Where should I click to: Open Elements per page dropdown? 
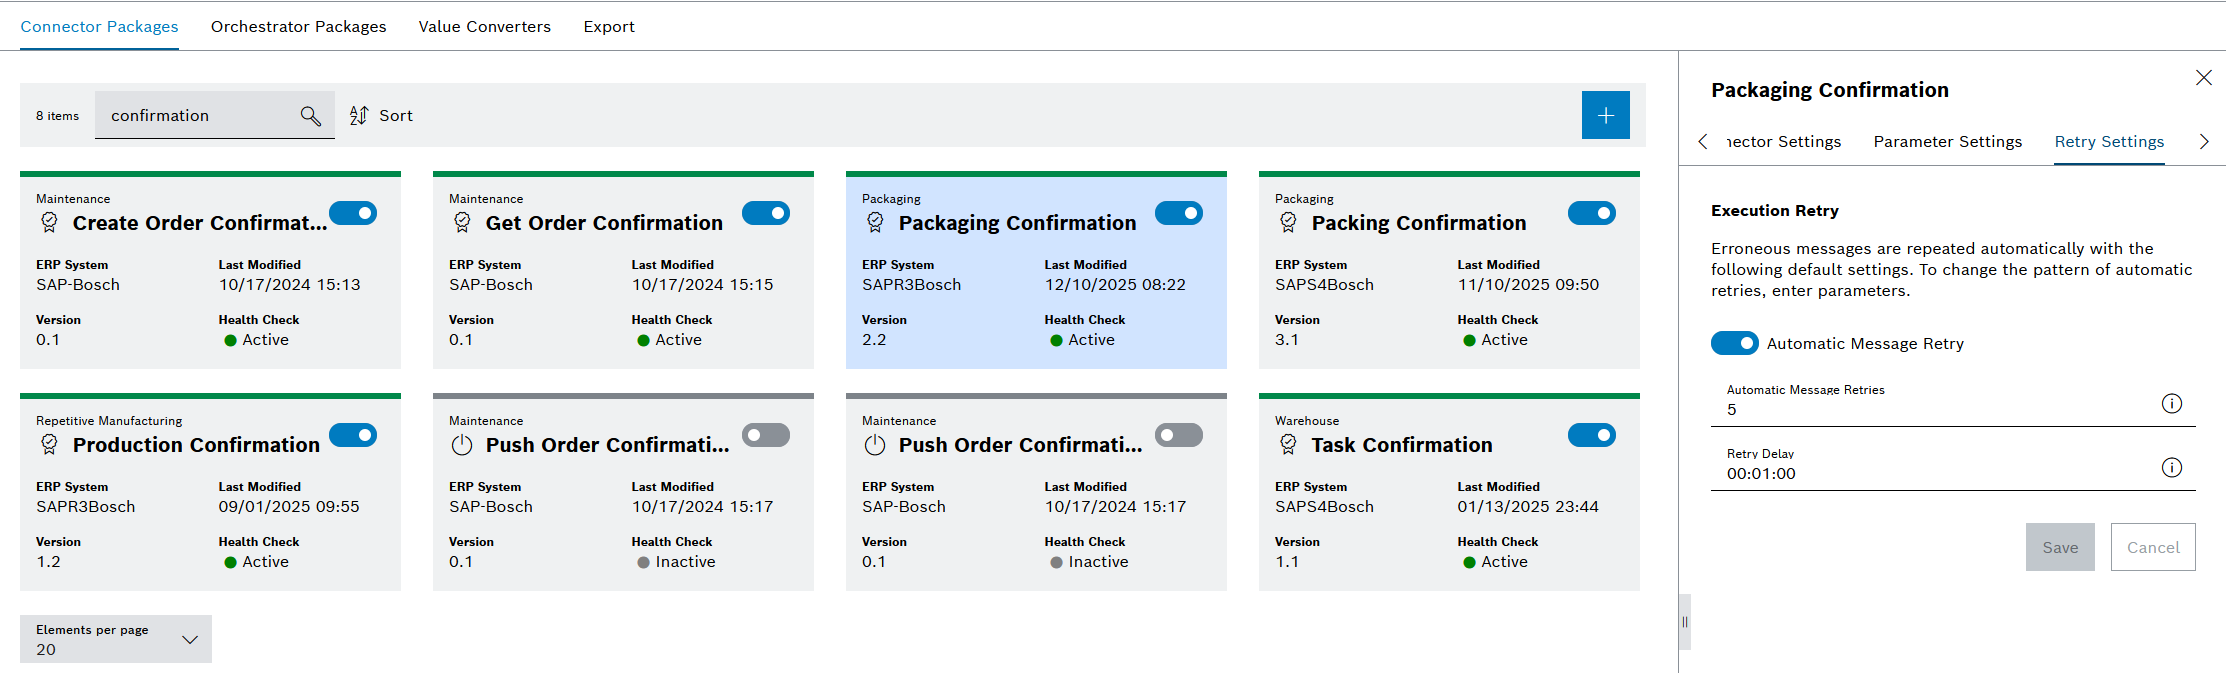116,639
